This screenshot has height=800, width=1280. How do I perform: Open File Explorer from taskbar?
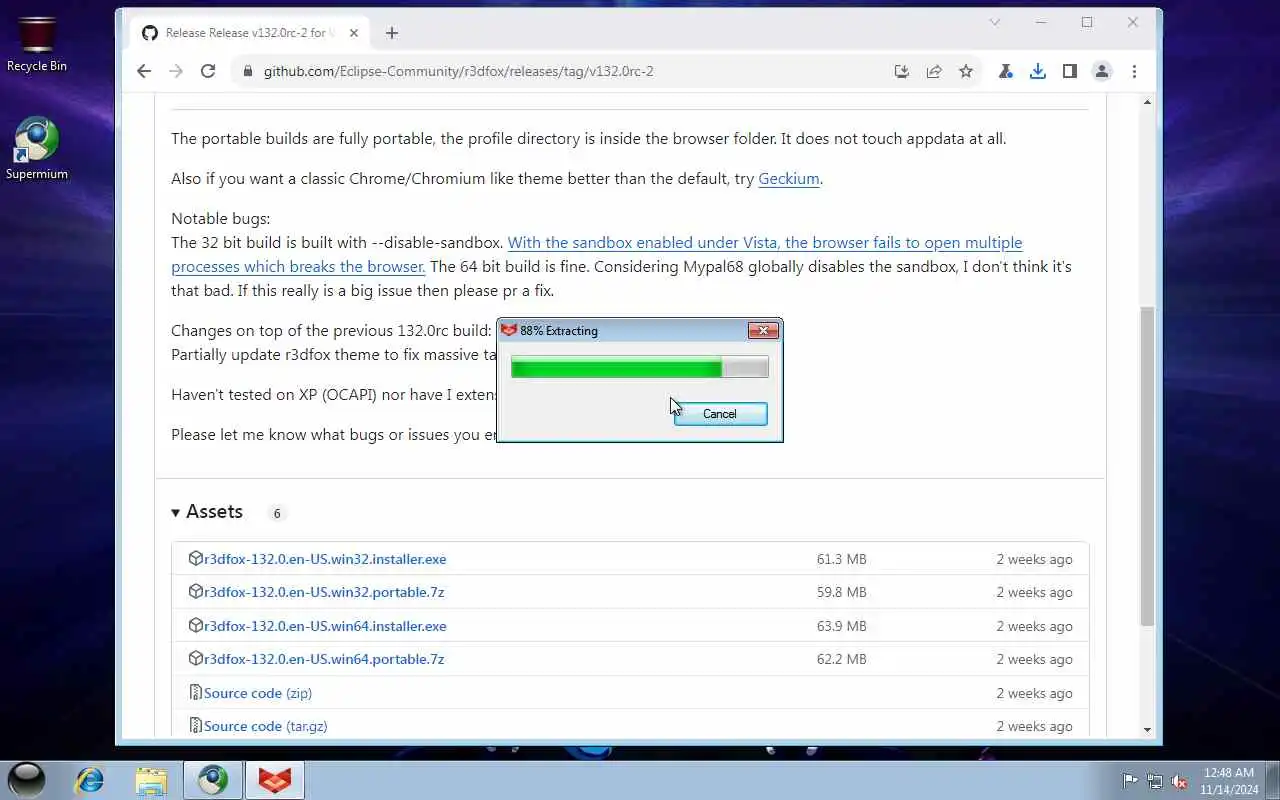[151, 780]
